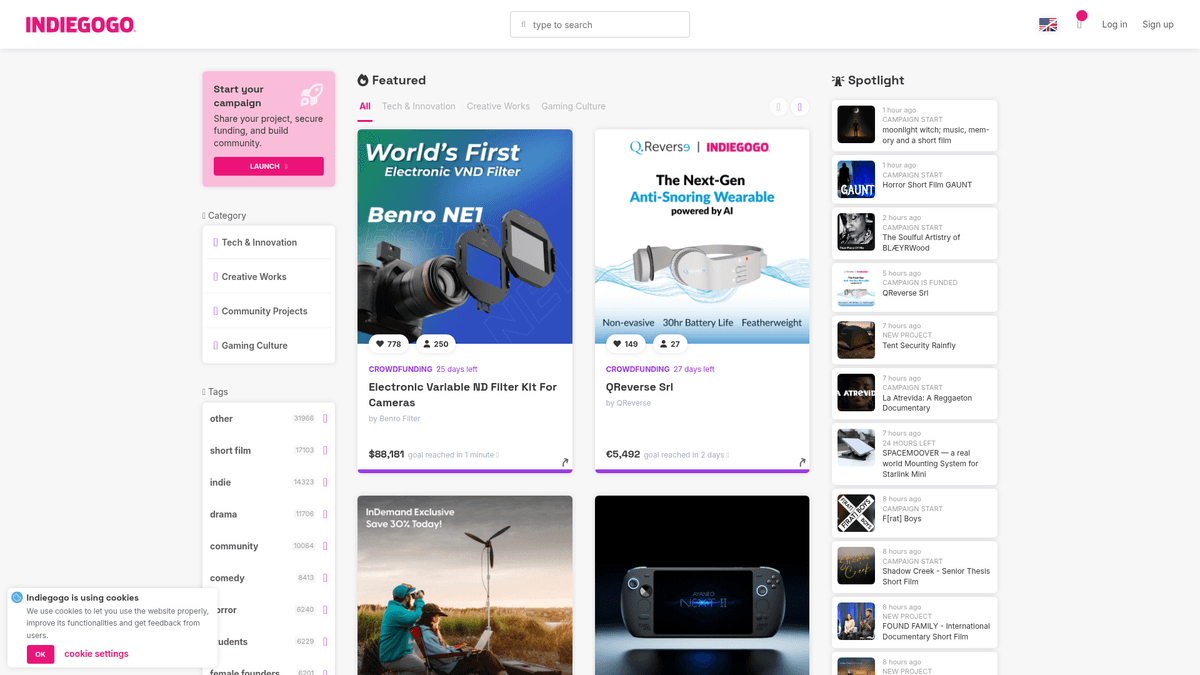The width and height of the screenshot is (1200, 675).
Task: Select the All tab under Featured
Action: (364, 105)
